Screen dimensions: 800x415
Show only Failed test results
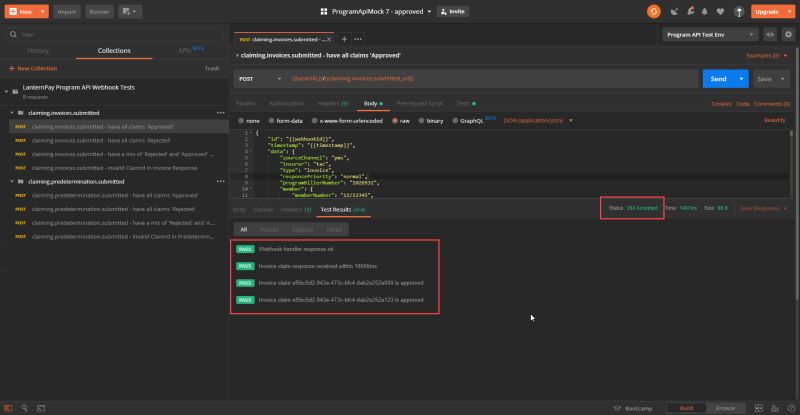click(x=334, y=230)
